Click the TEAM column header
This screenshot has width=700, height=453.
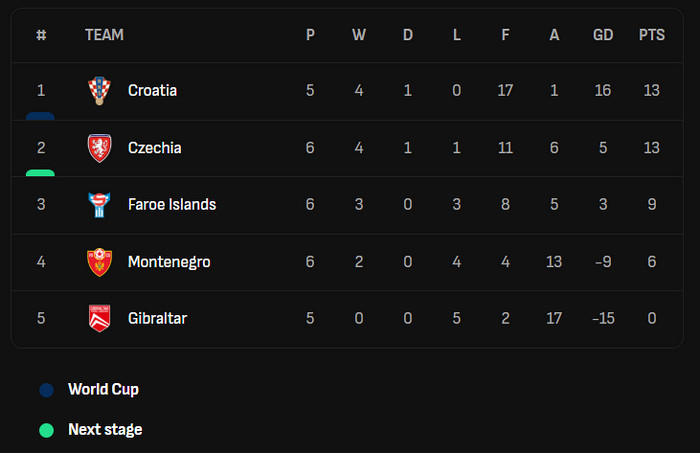point(104,35)
